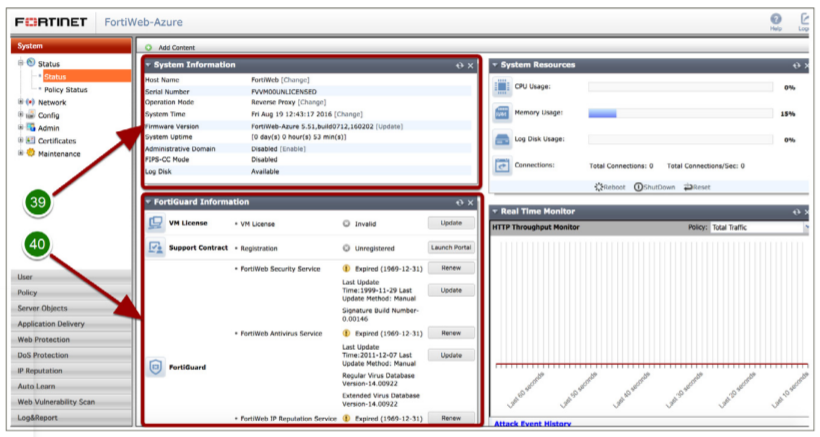Viewport: 820px width, 437px height.
Task: Click the Admin tree icon
Action: (x=30, y=128)
